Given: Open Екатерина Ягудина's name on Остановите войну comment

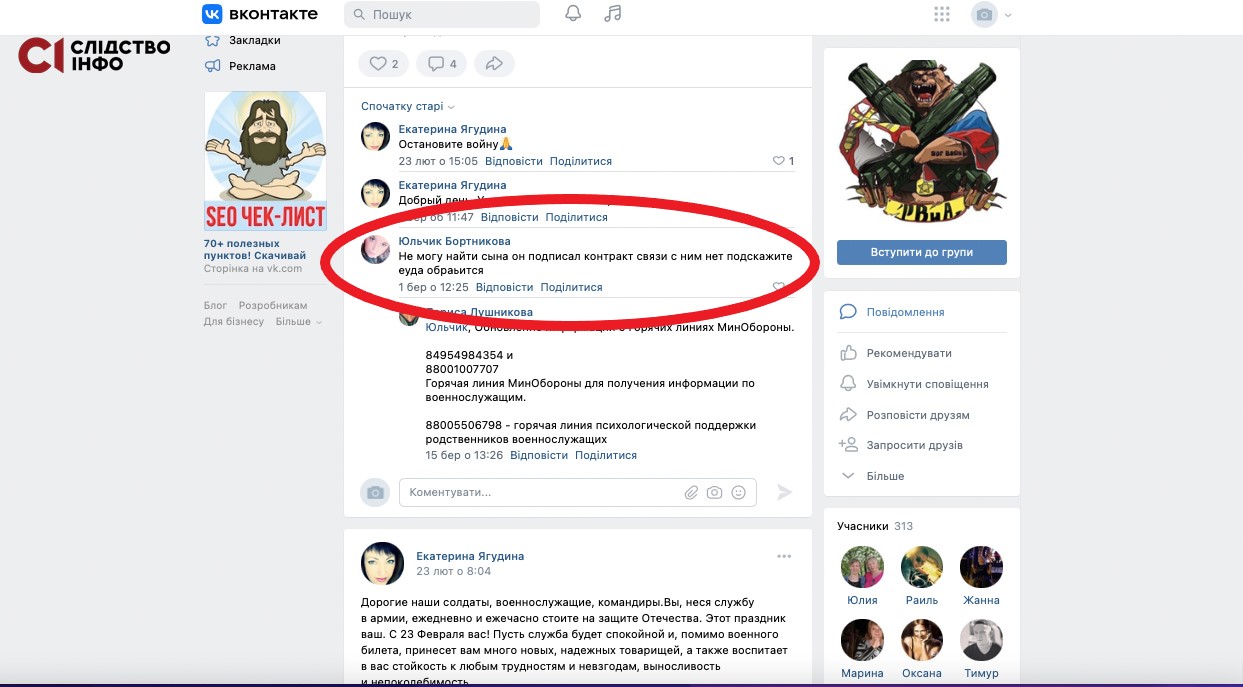Looking at the screenshot, I should 452,129.
